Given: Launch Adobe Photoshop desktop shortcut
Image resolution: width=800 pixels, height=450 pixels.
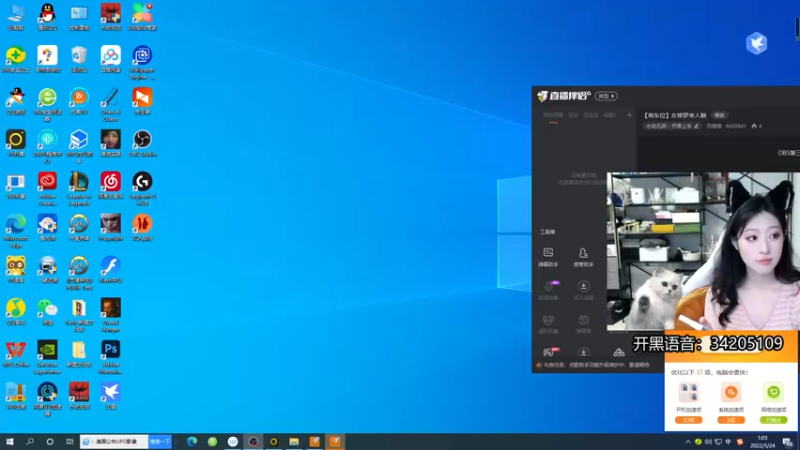Looking at the screenshot, I should pyautogui.click(x=111, y=357).
